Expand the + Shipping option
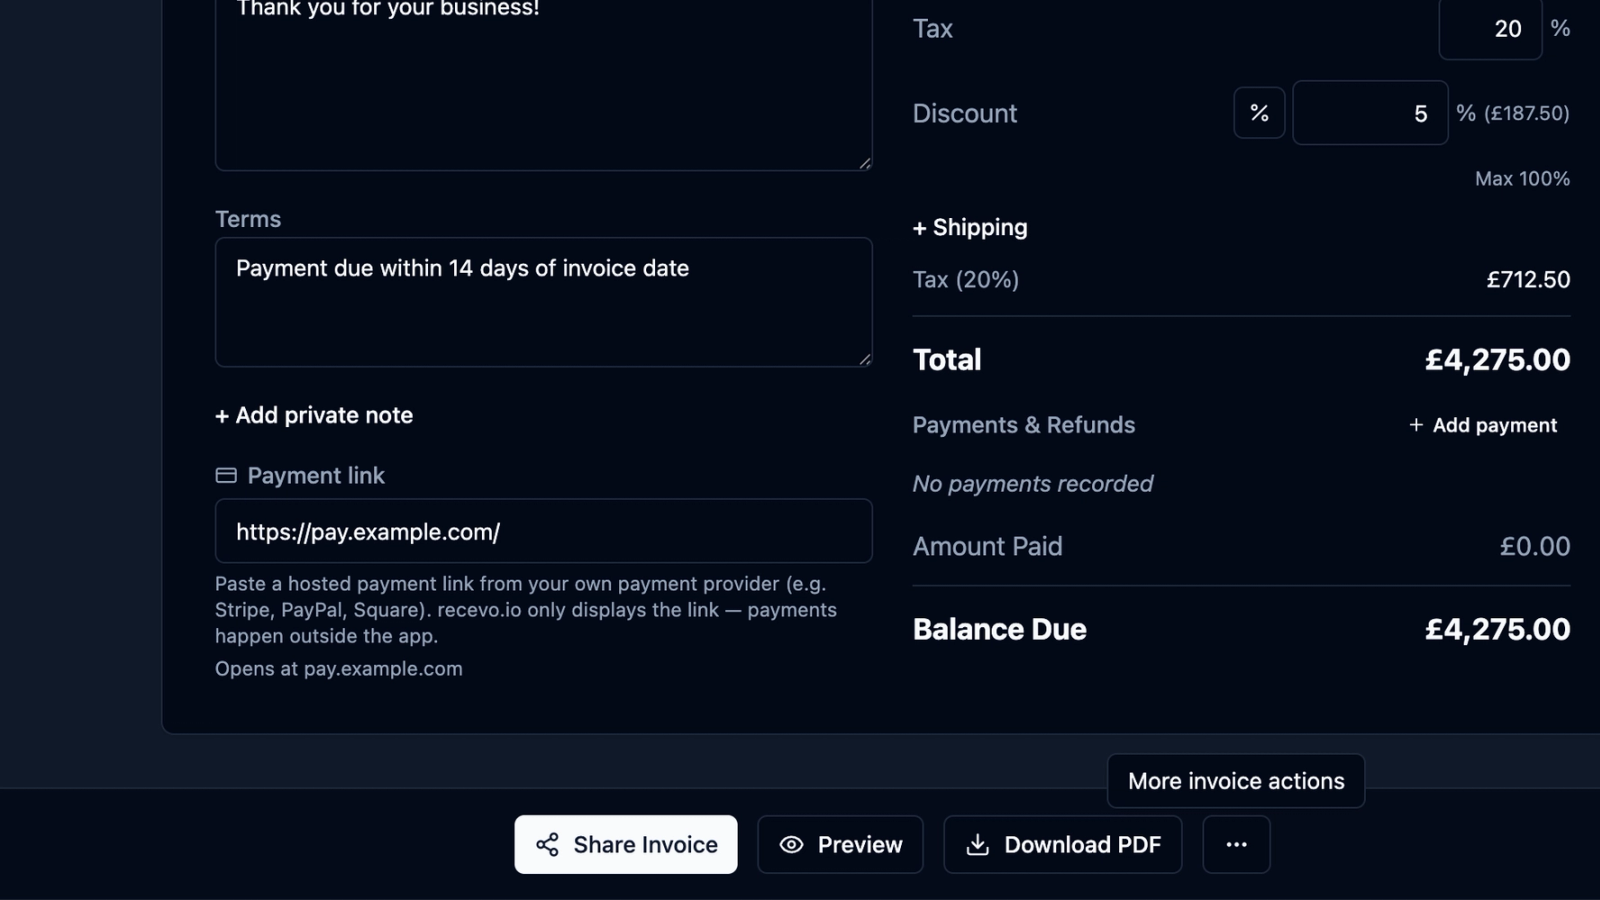1600x900 pixels. pyautogui.click(x=970, y=227)
